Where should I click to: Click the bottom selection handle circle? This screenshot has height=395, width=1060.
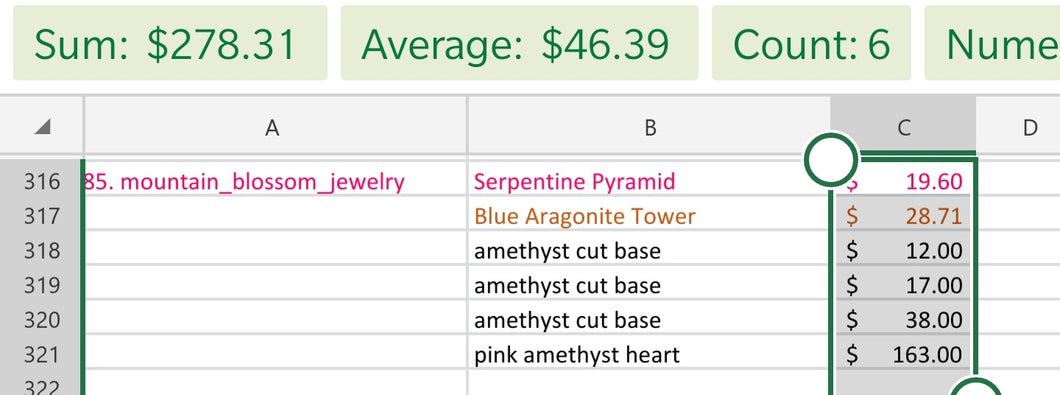pos(976,388)
